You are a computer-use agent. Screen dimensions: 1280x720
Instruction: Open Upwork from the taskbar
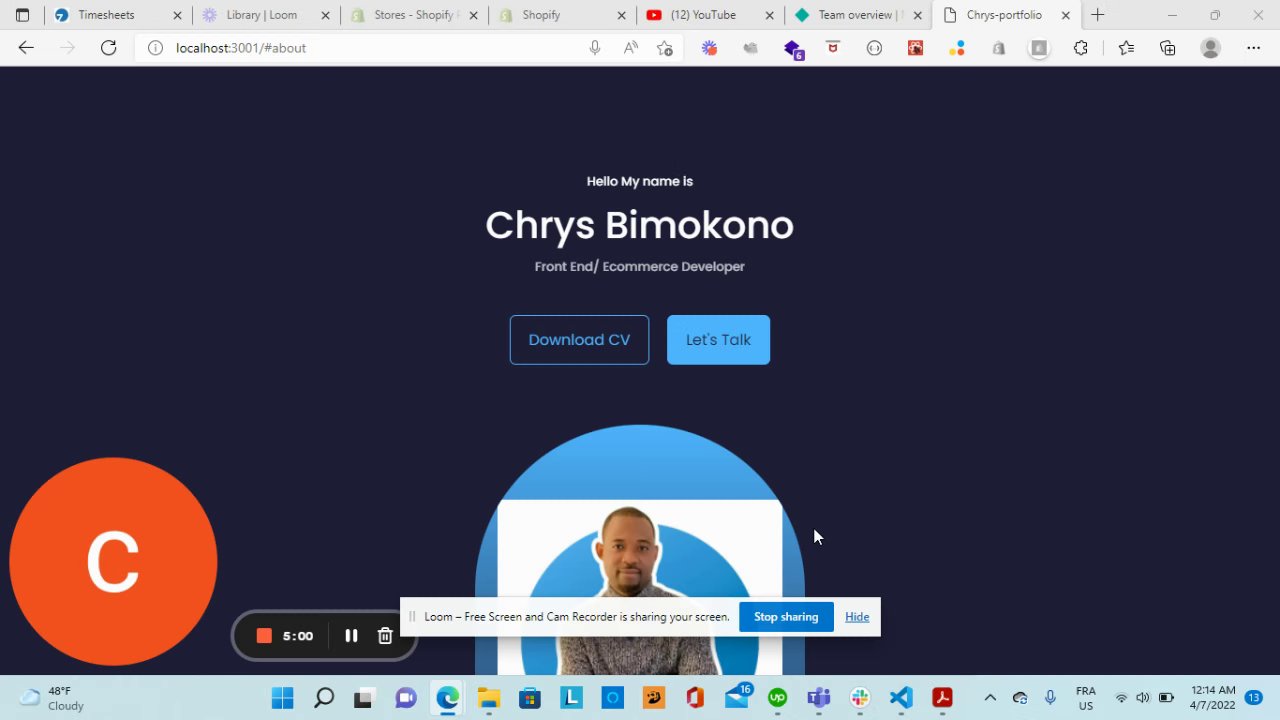pyautogui.click(x=777, y=698)
